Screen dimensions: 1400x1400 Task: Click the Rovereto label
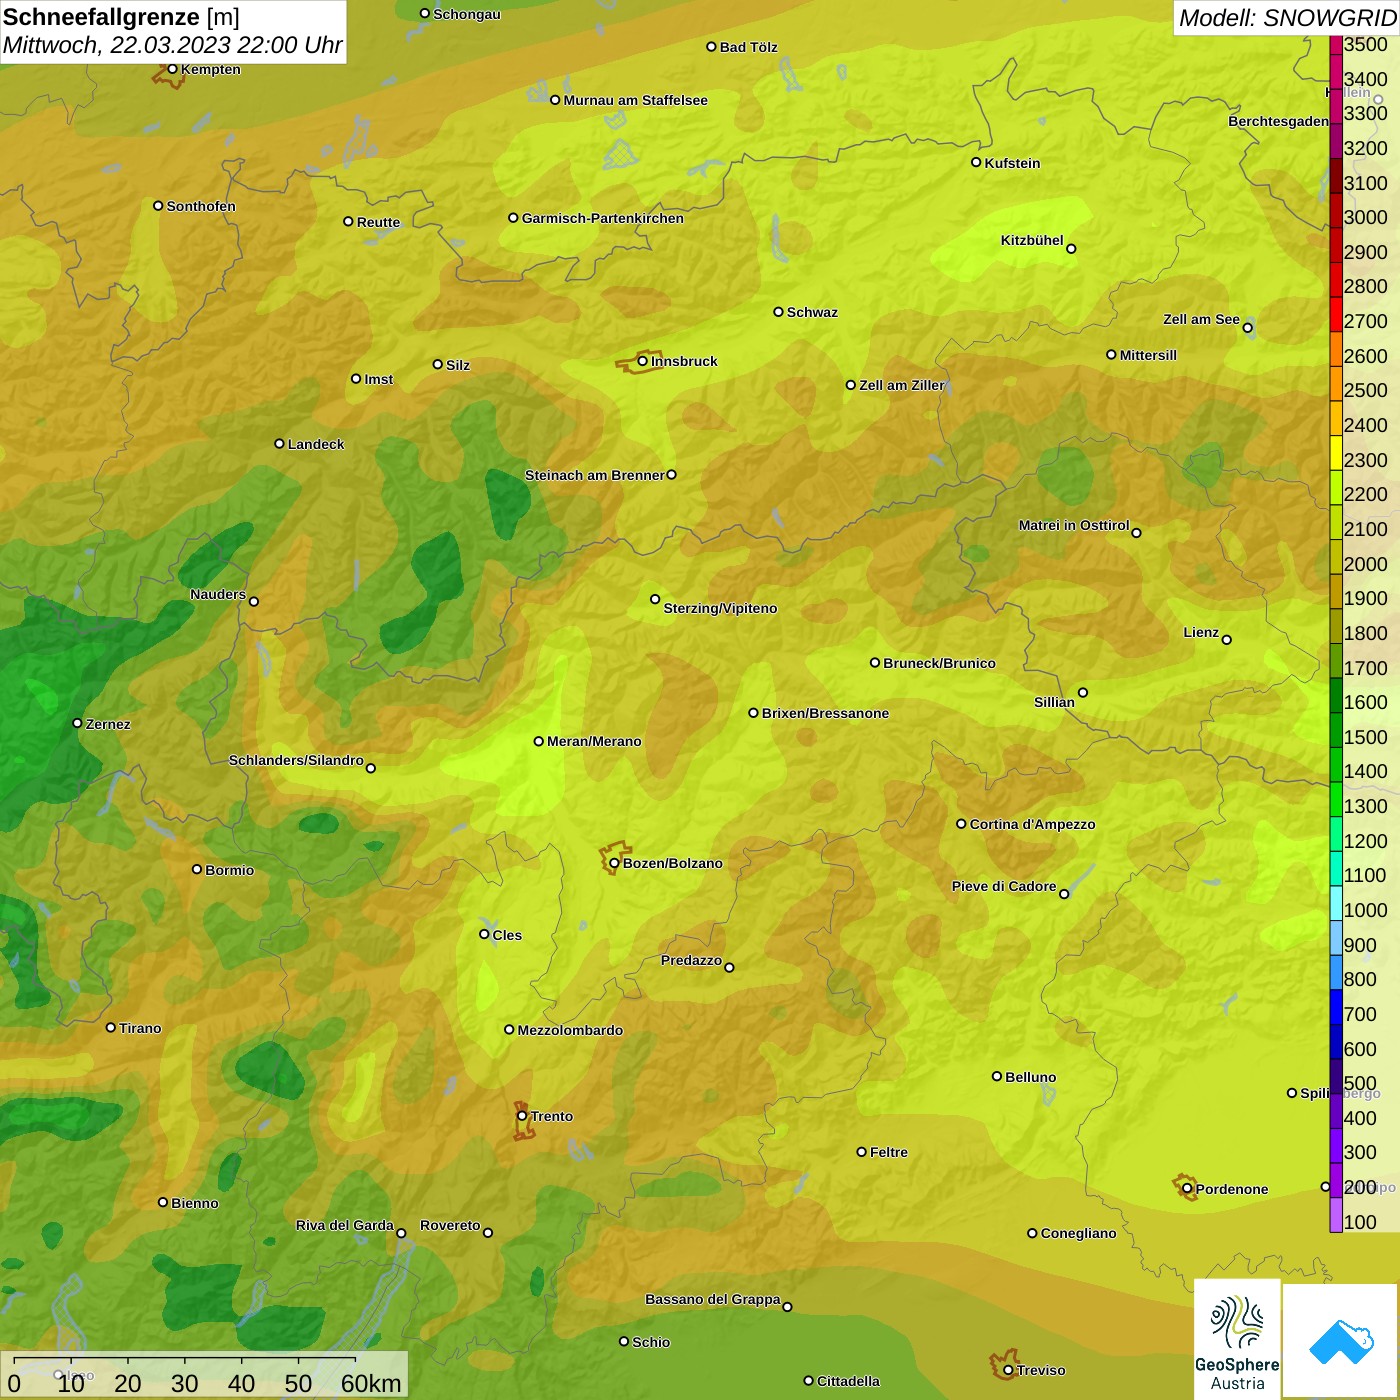451,1225
